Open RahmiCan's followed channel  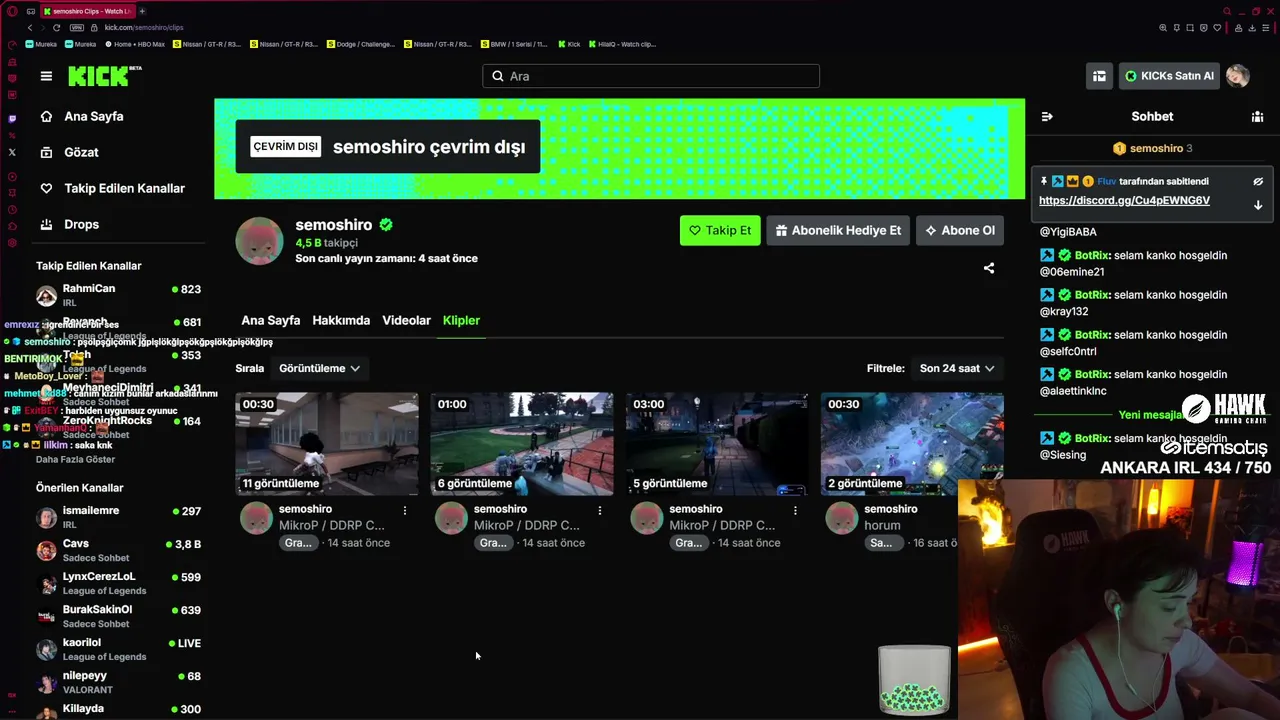point(118,295)
